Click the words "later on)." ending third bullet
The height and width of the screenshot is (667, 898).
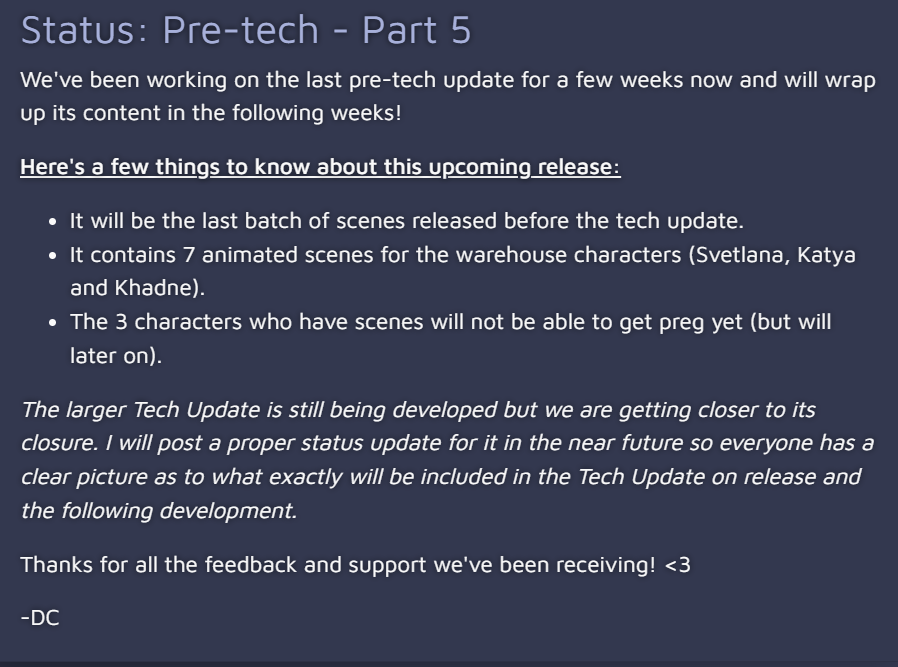click(x=116, y=356)
